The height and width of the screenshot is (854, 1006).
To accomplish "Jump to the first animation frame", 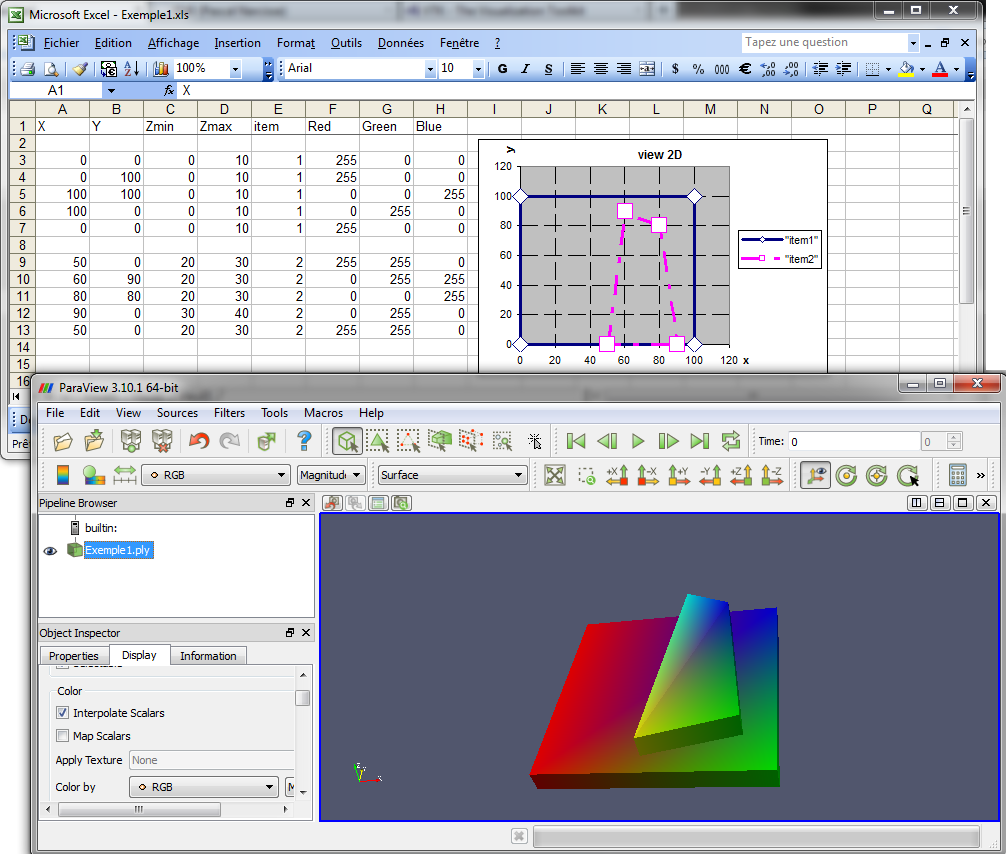I will click(576, 441).
